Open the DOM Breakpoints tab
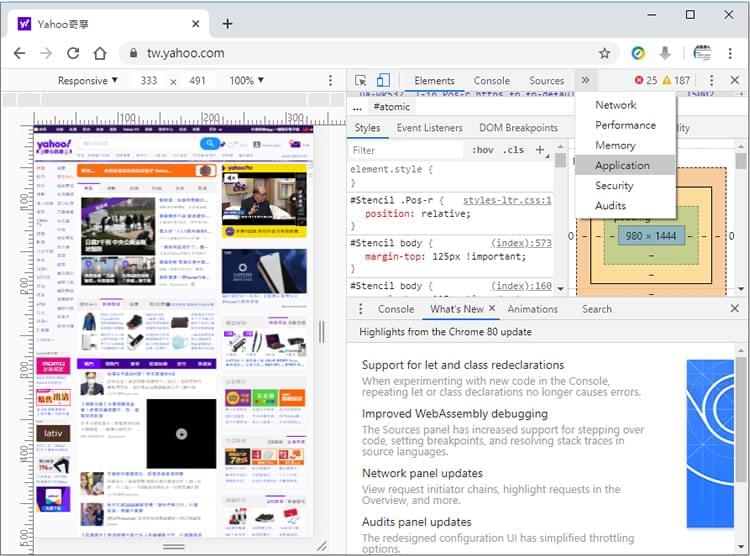The image size is (750, 556). (518, 128)
